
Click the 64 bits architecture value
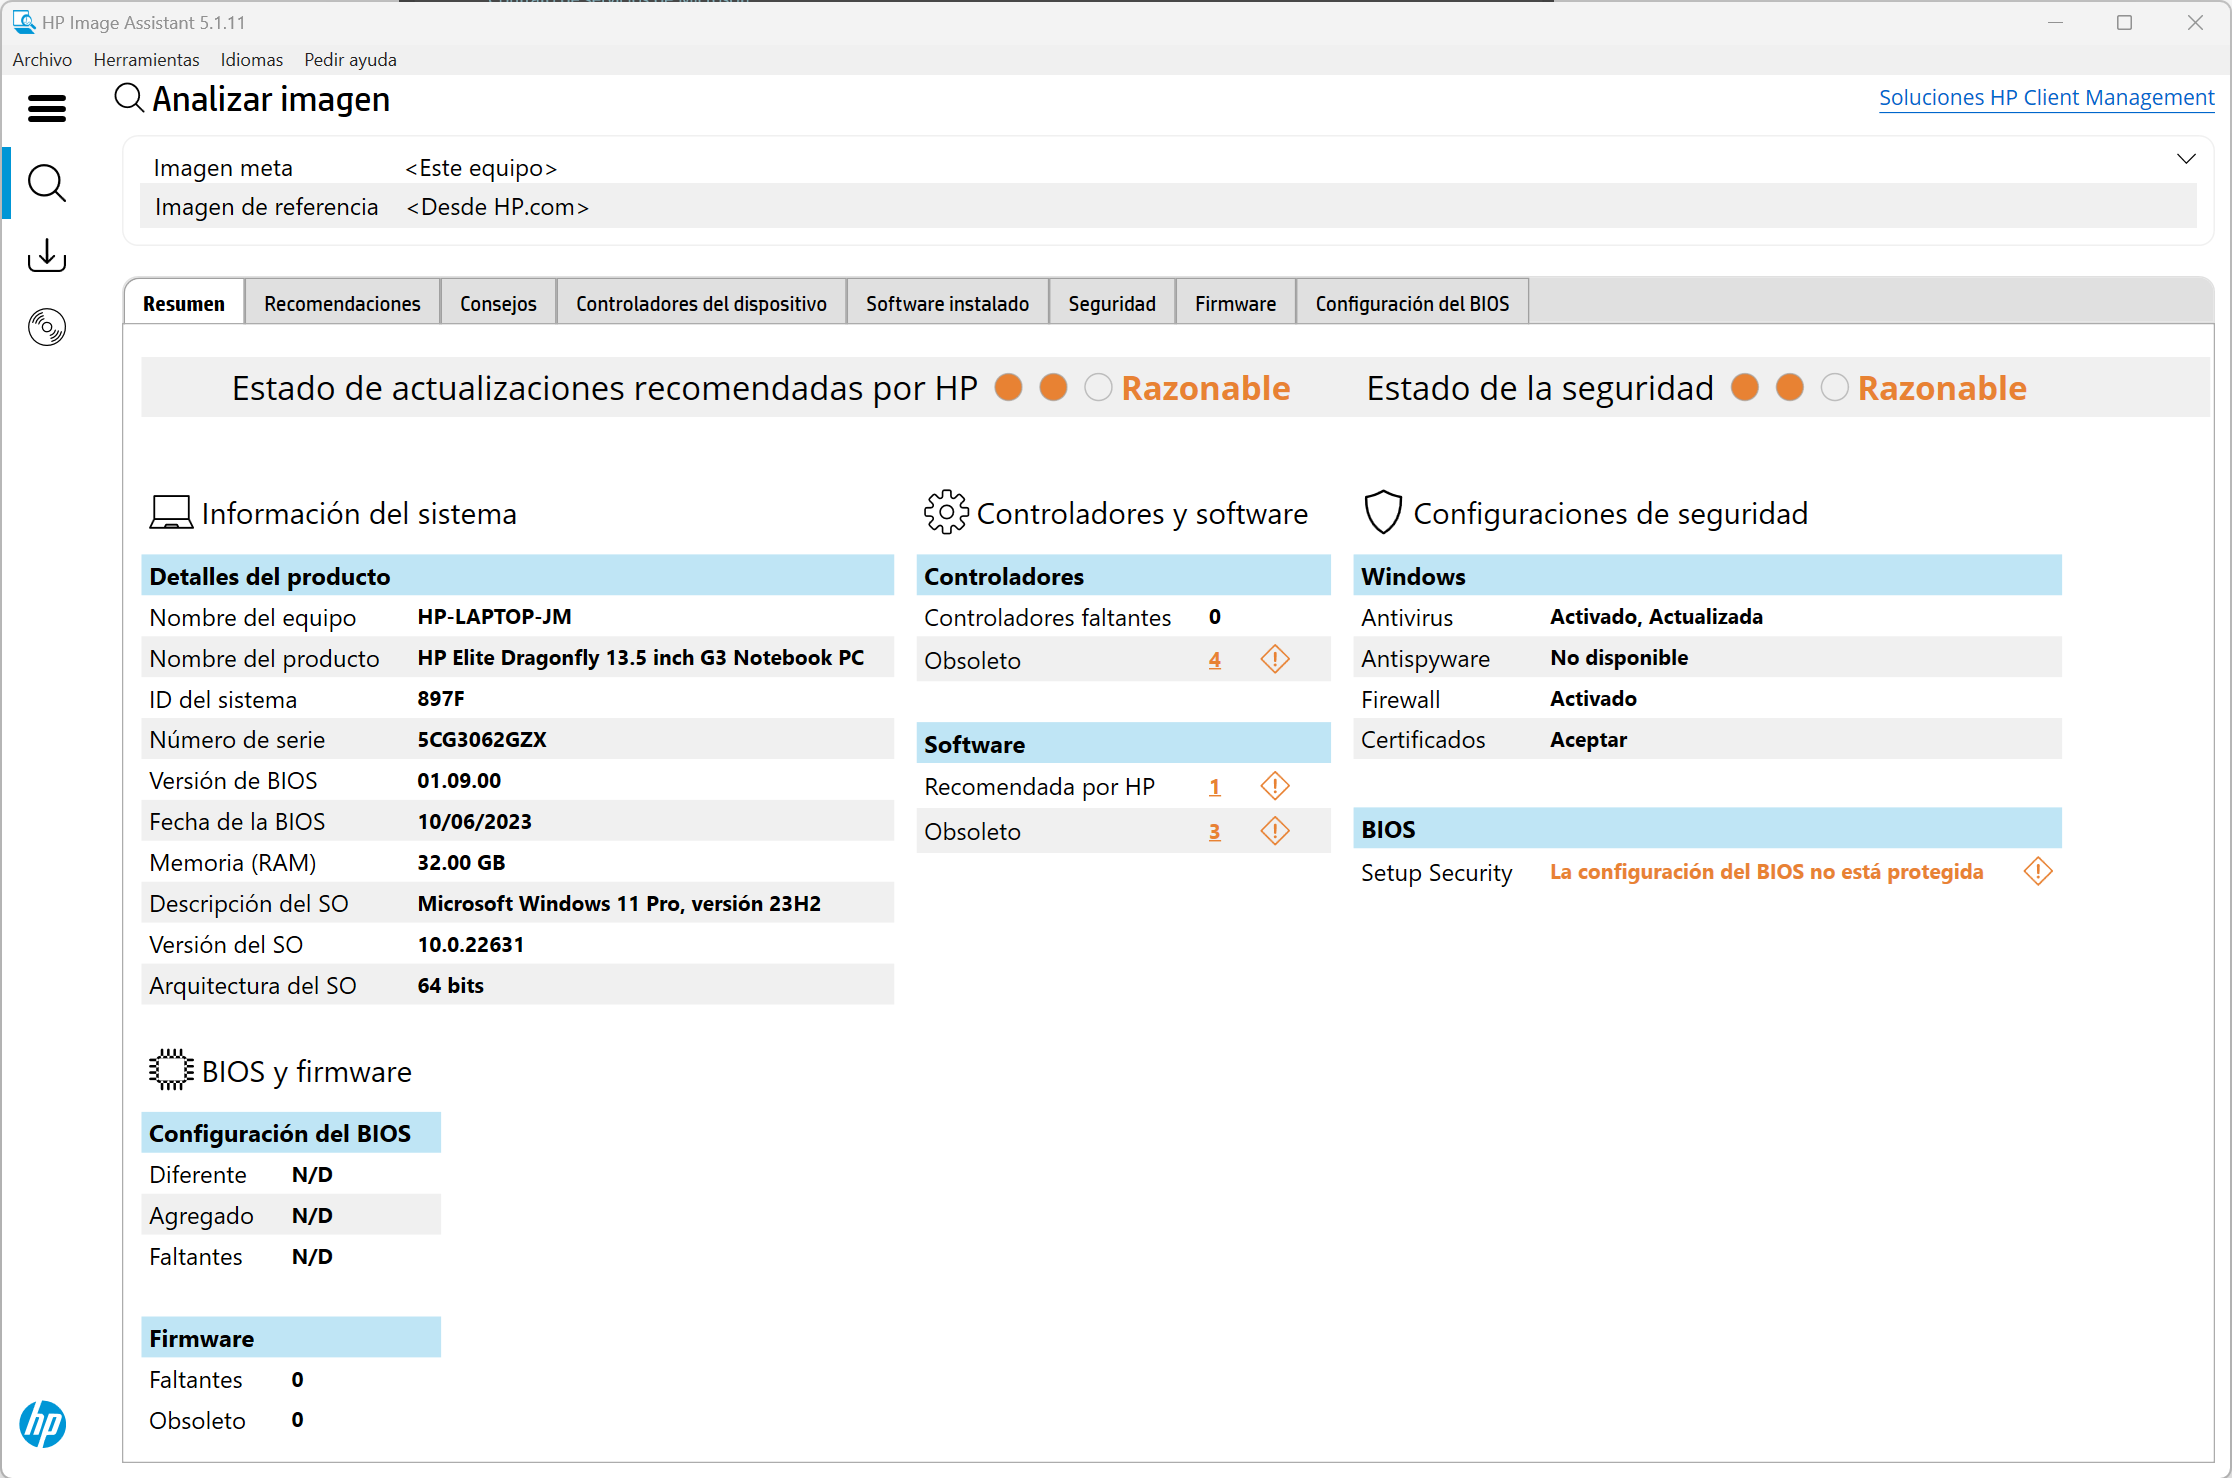tap(450, 985)
